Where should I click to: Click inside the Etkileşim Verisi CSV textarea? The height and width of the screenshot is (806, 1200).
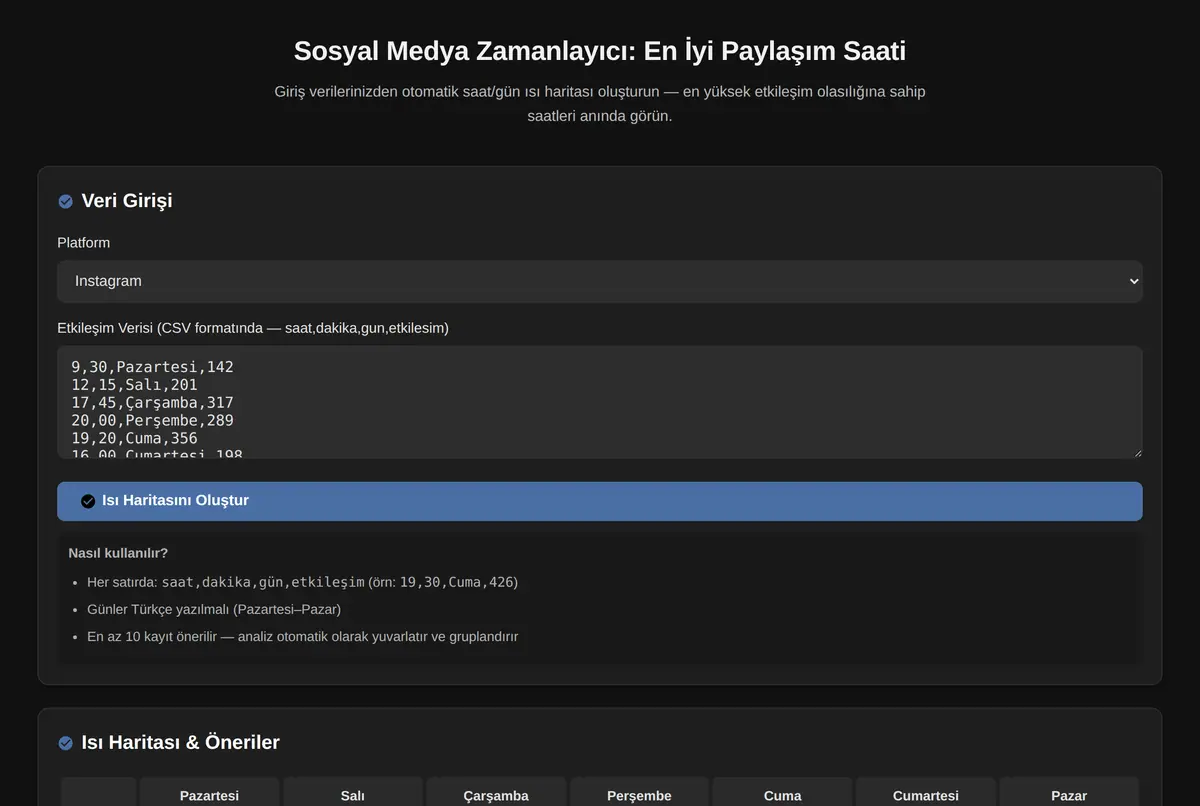600,403
